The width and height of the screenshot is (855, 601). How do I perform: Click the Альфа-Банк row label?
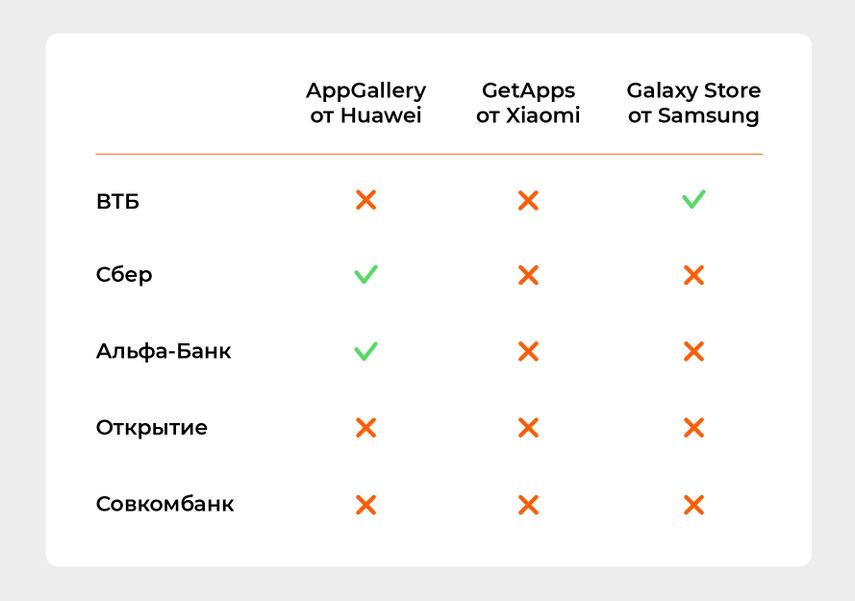click(164, 351)
